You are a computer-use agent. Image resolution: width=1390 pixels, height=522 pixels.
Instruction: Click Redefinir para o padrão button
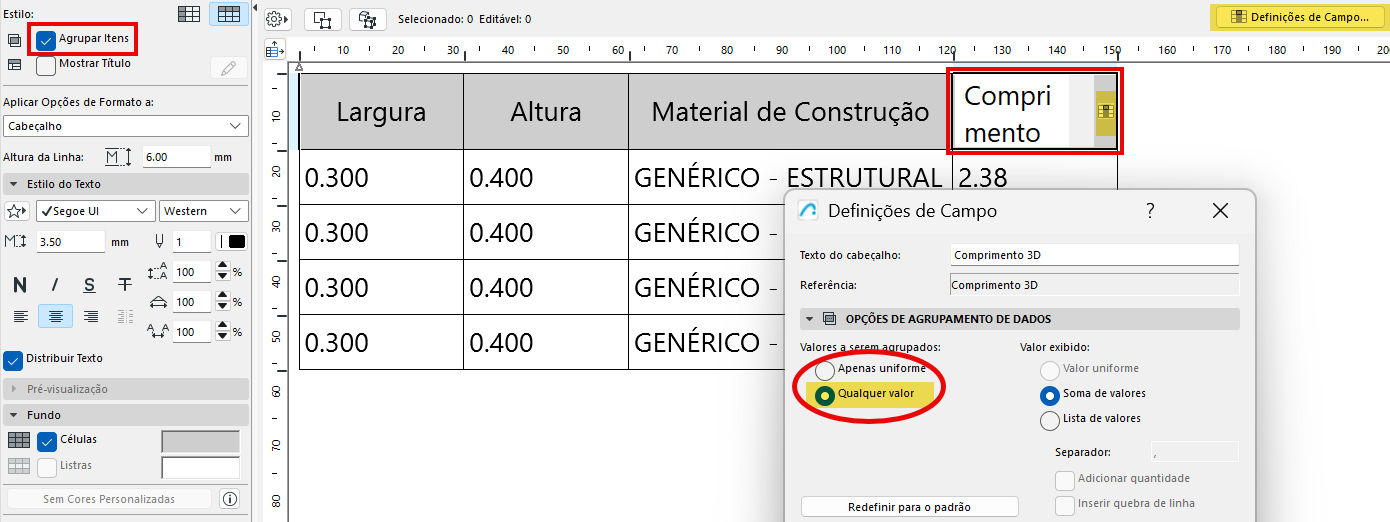coord(909,507)
